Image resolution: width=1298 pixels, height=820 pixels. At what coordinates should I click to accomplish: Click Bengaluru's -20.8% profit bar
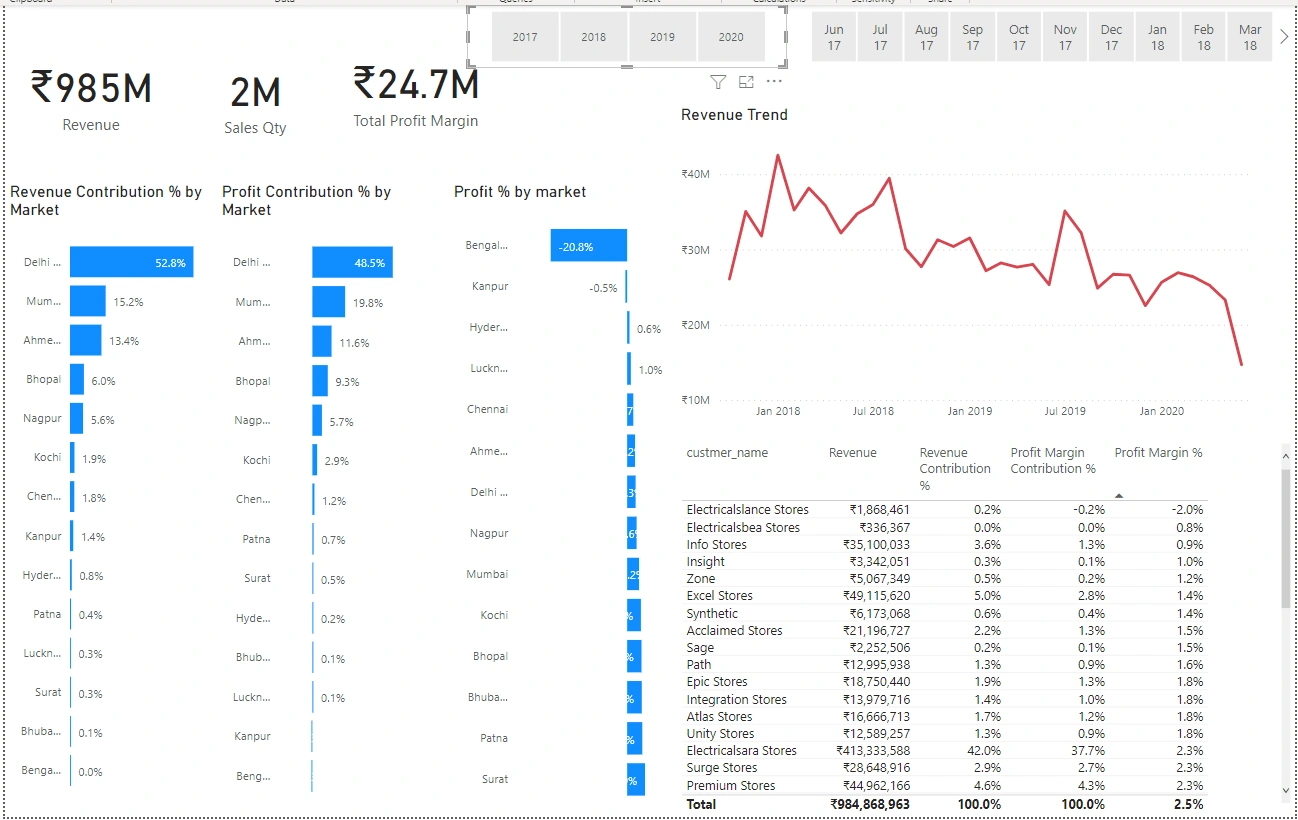pyautogui.click(x=588, y=246)
